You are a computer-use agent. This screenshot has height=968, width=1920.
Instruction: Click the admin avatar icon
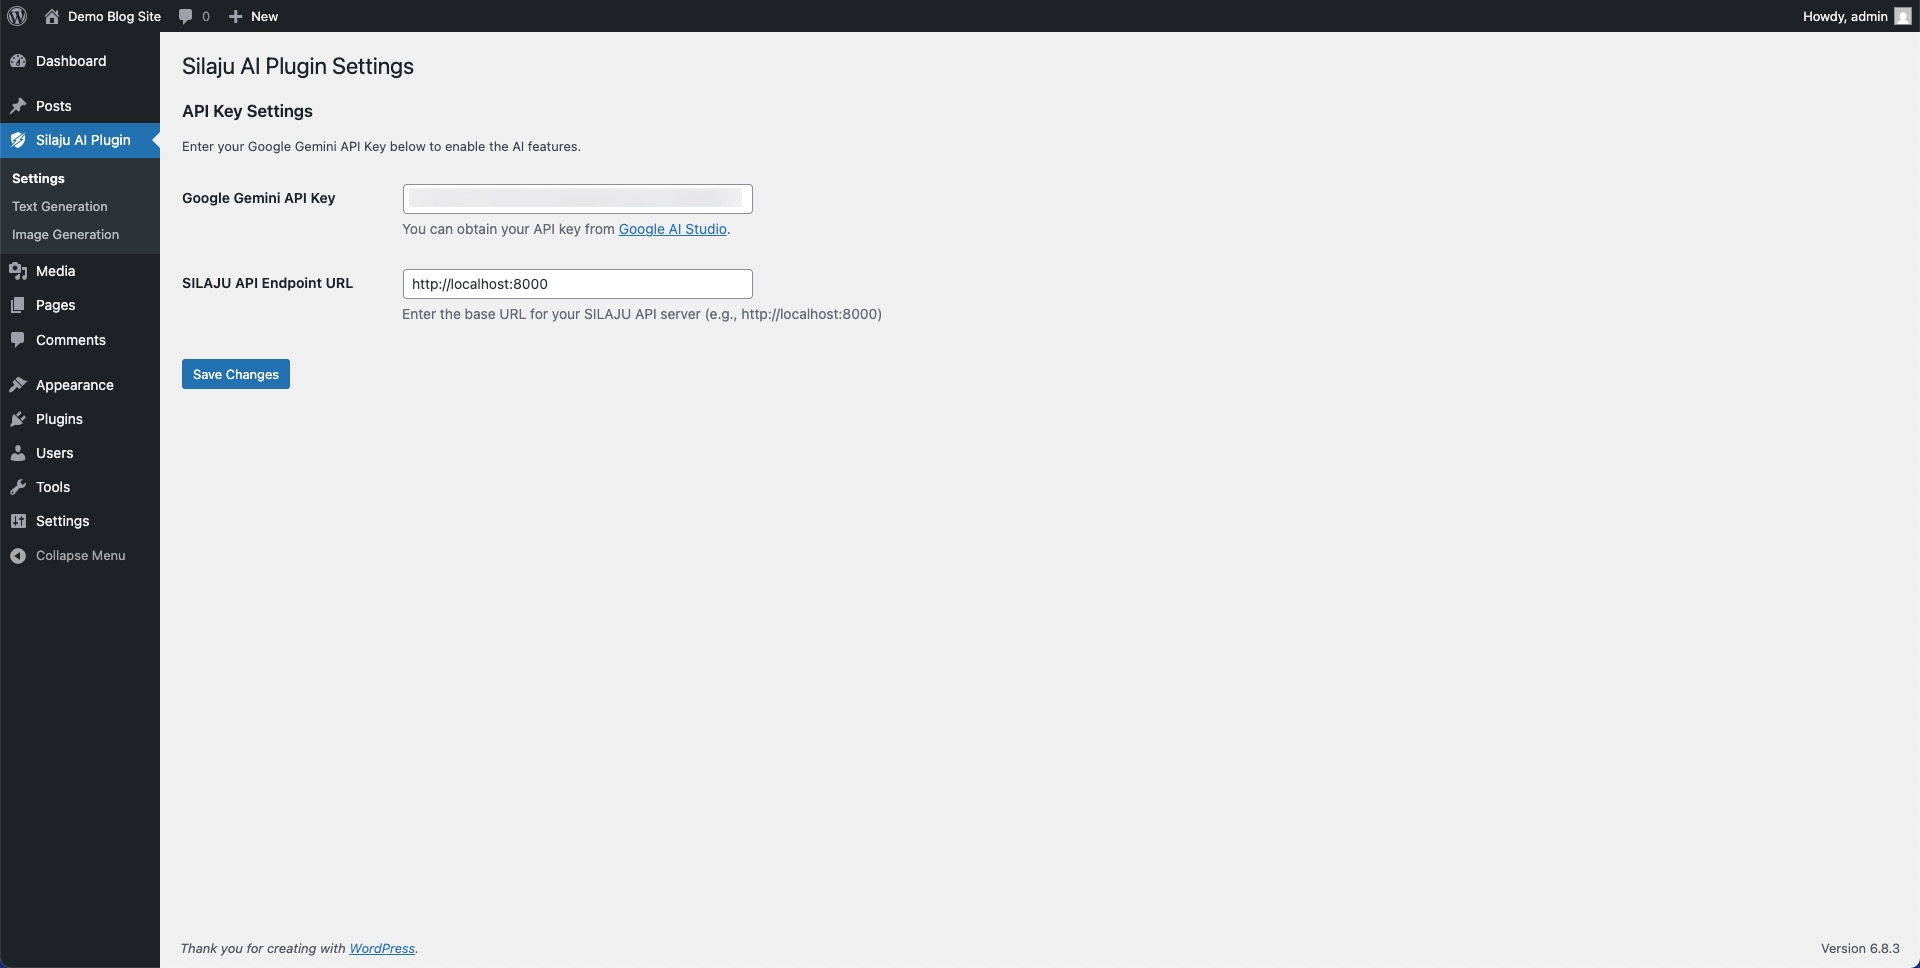point(1902,16)
